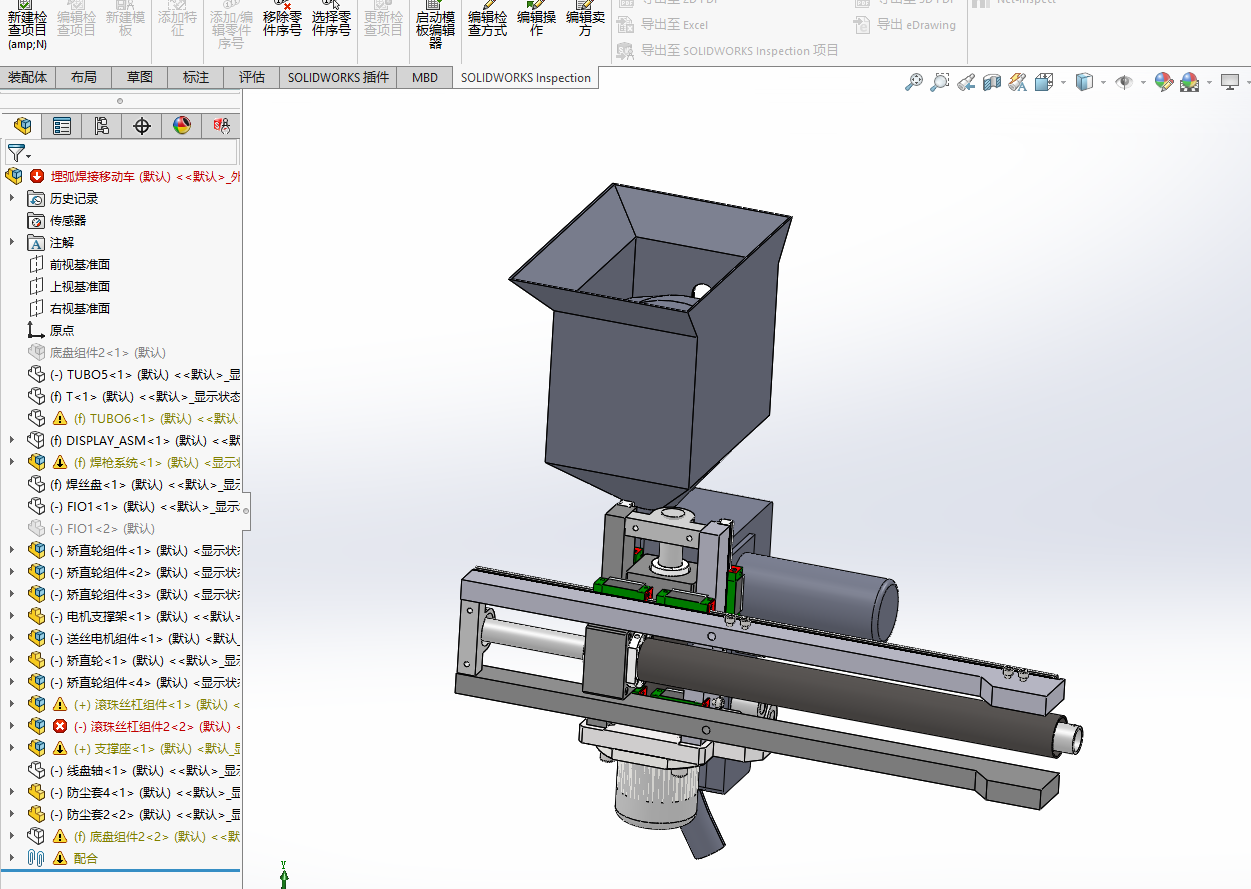Switch to the 草图 tab
Image resolution: width=1251 pixels, height=889 pixels.
tap(140, 77)
